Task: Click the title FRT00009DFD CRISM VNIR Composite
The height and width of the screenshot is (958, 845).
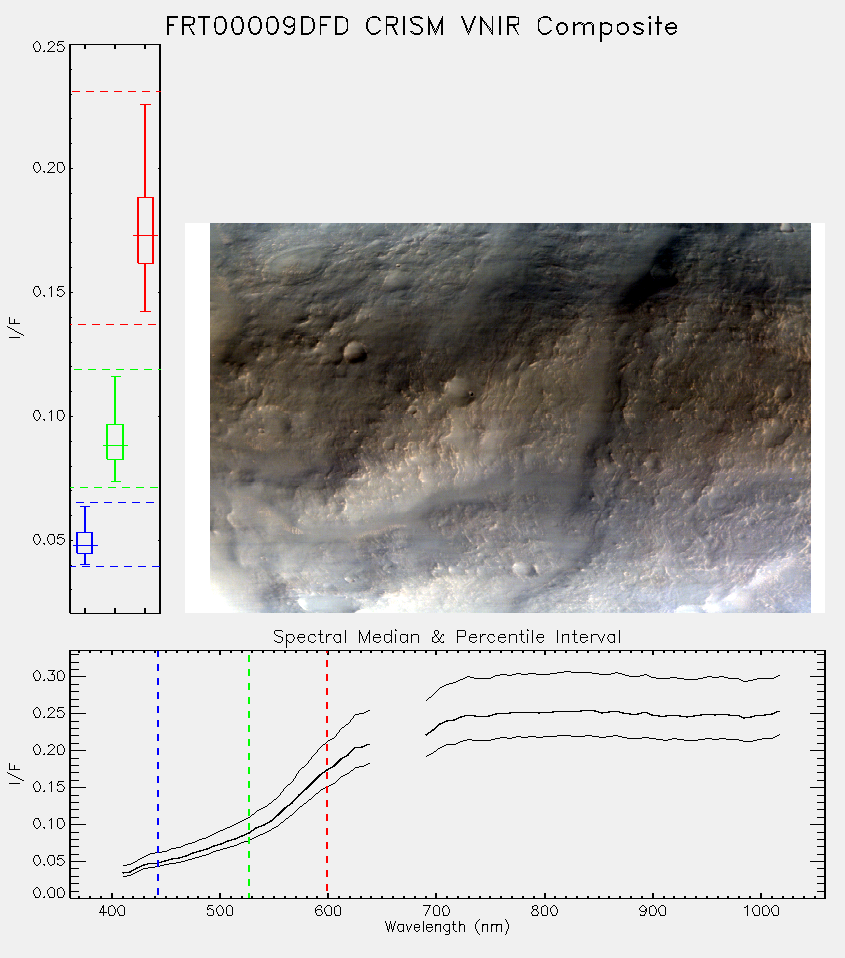Action: 422,27
